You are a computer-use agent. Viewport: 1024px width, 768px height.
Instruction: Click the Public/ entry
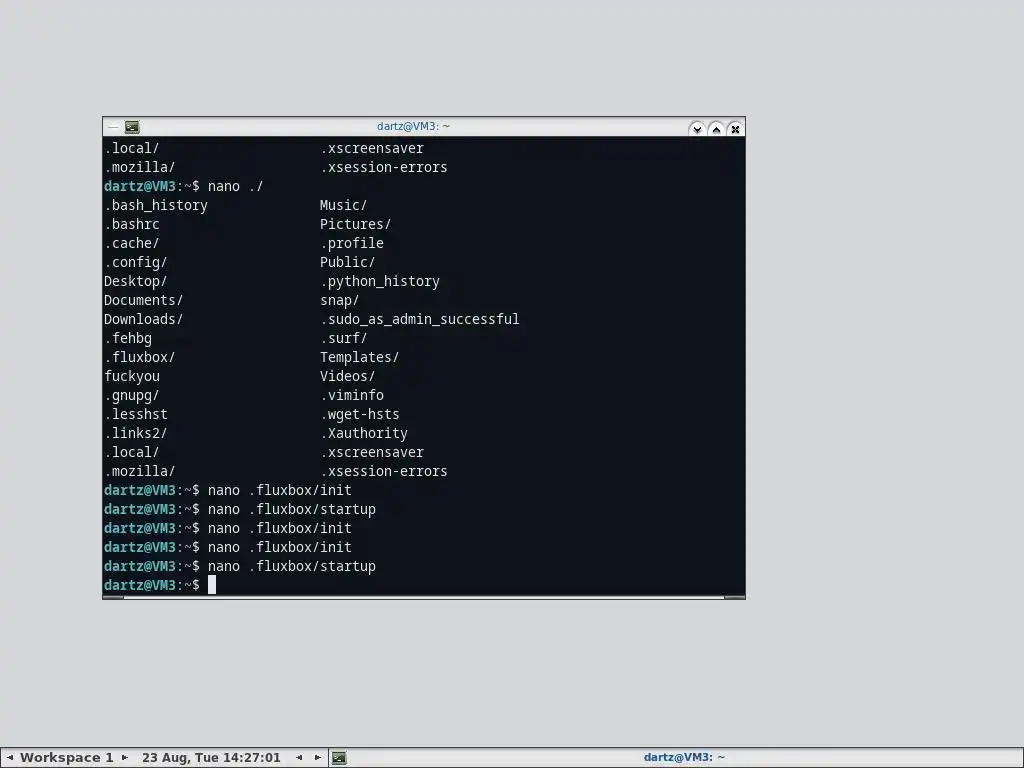(347, 262)
